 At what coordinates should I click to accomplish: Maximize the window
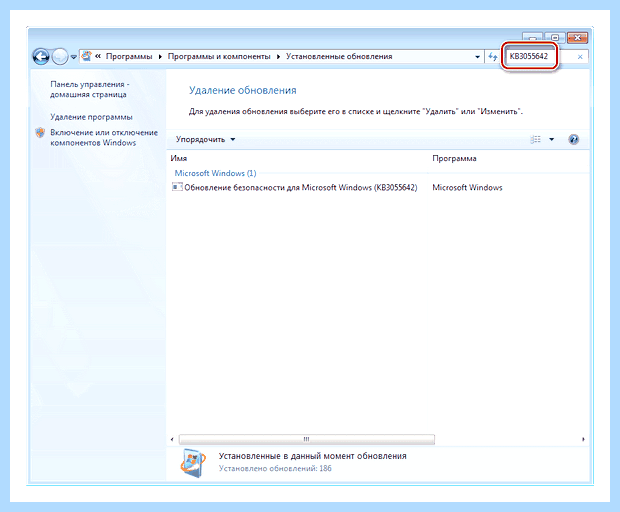(555, 38)
